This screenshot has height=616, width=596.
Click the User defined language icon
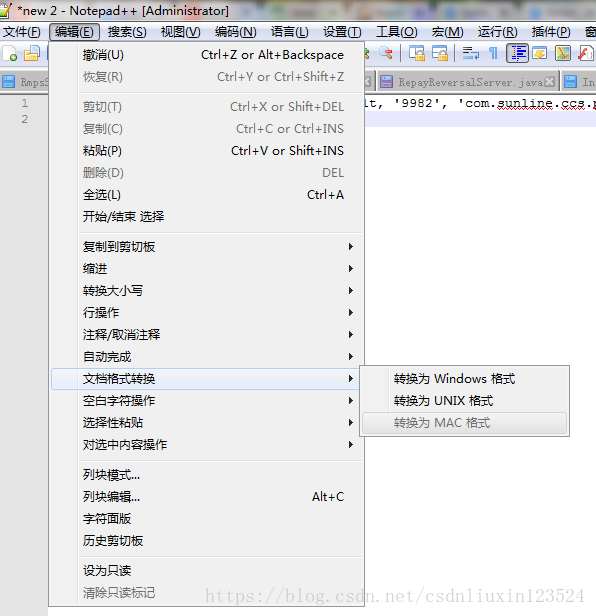[x=540, y=53]
